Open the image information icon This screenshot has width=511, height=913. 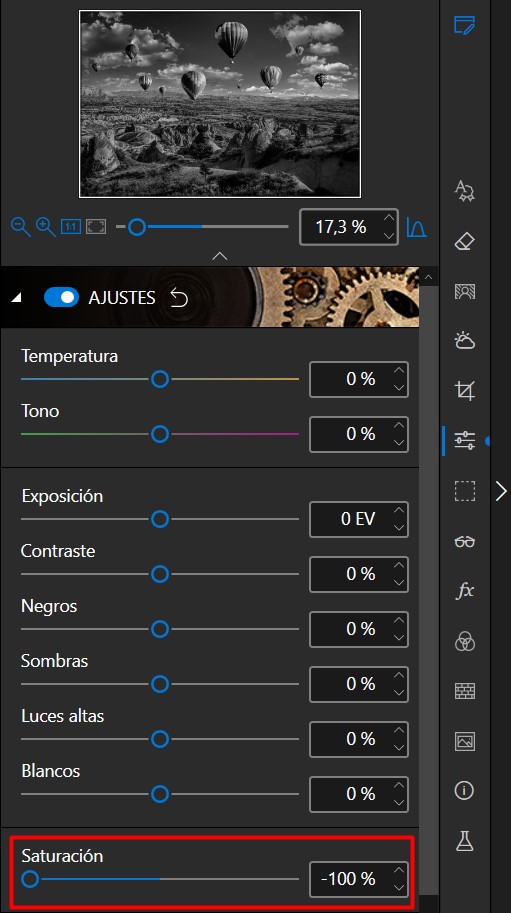pyautogui.click(x=464, y=791)
